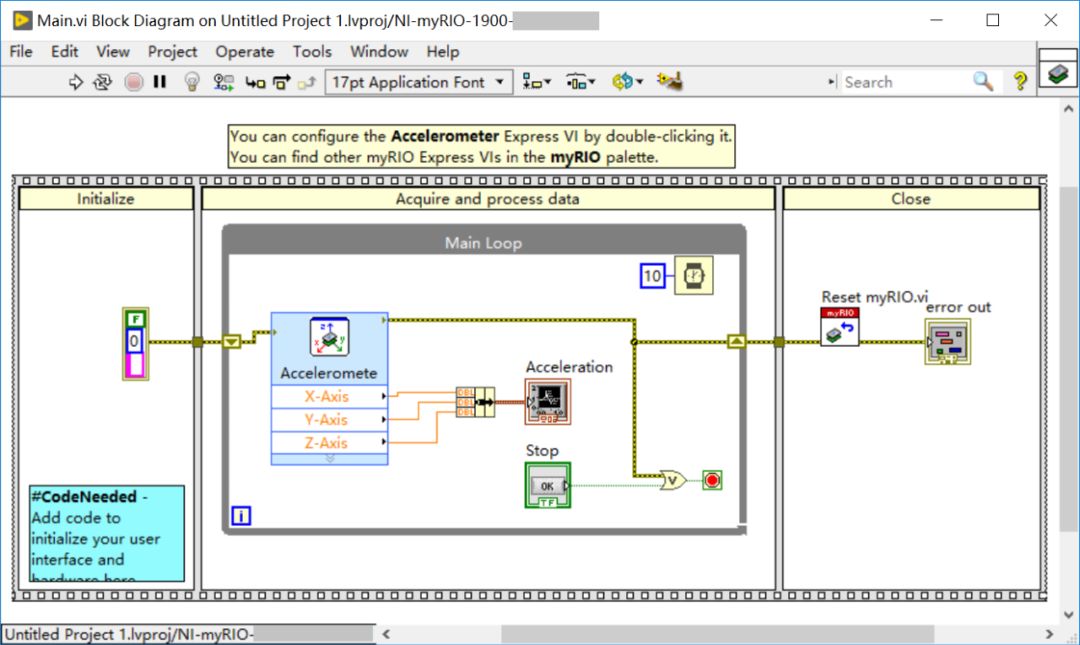
Task: Click the Abort Execution red button
Action: point(133,82)
